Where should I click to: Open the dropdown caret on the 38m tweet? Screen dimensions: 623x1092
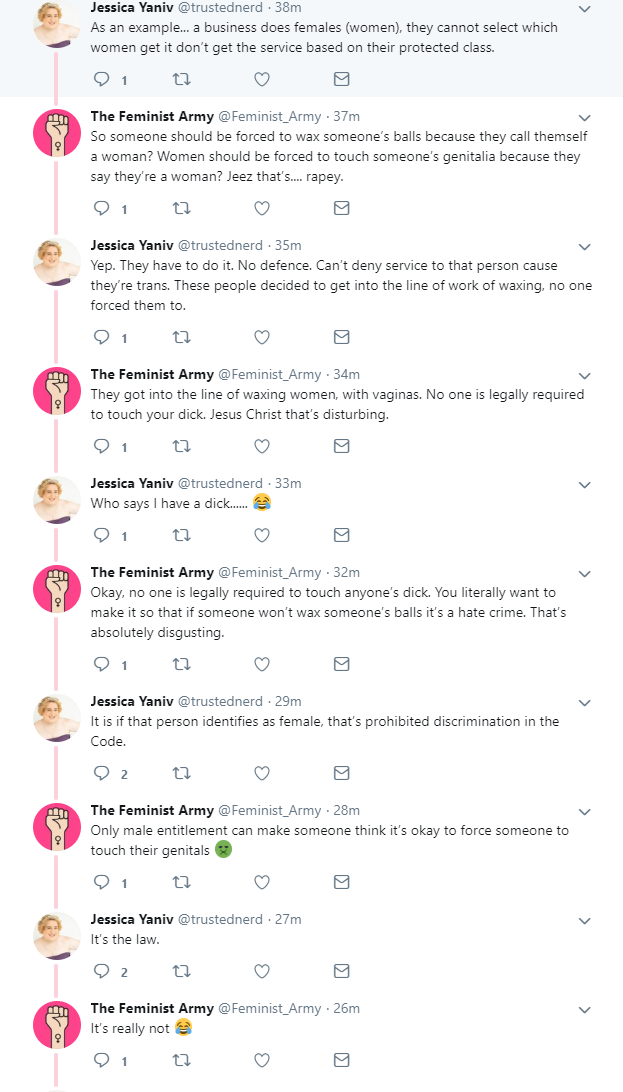(585, 9)
